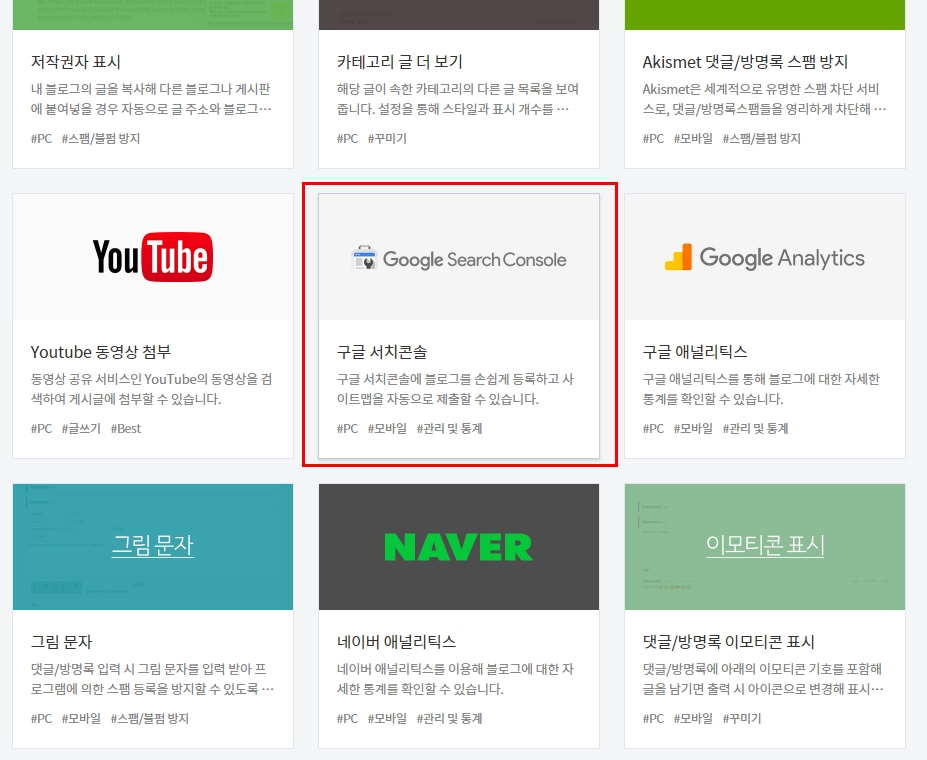
Task: Click the 구글 서치콘솔 description text
Action: coord(455,389)
